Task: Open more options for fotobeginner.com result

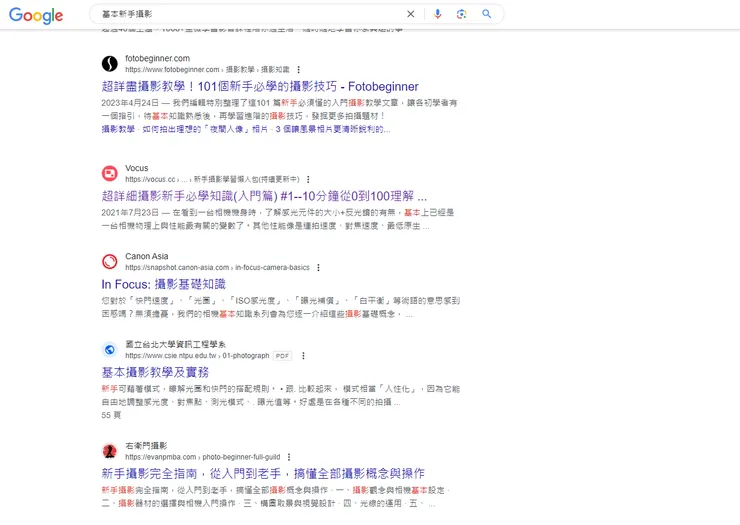Action: pyautogui.click(x=299, y=70)
